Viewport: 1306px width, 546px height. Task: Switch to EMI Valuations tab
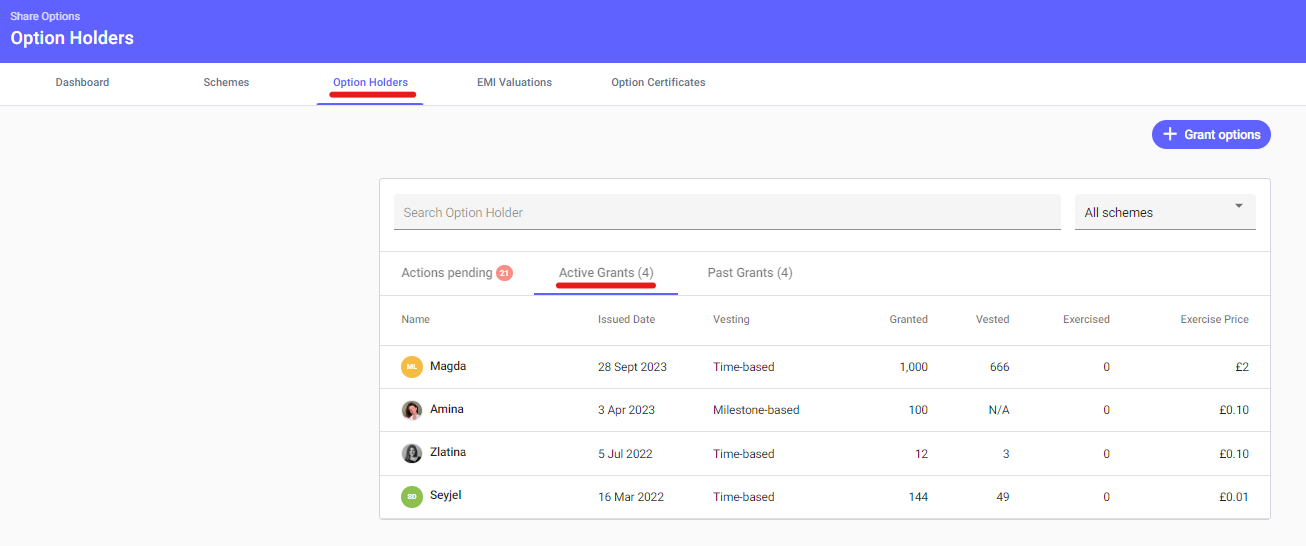(514, 82)
